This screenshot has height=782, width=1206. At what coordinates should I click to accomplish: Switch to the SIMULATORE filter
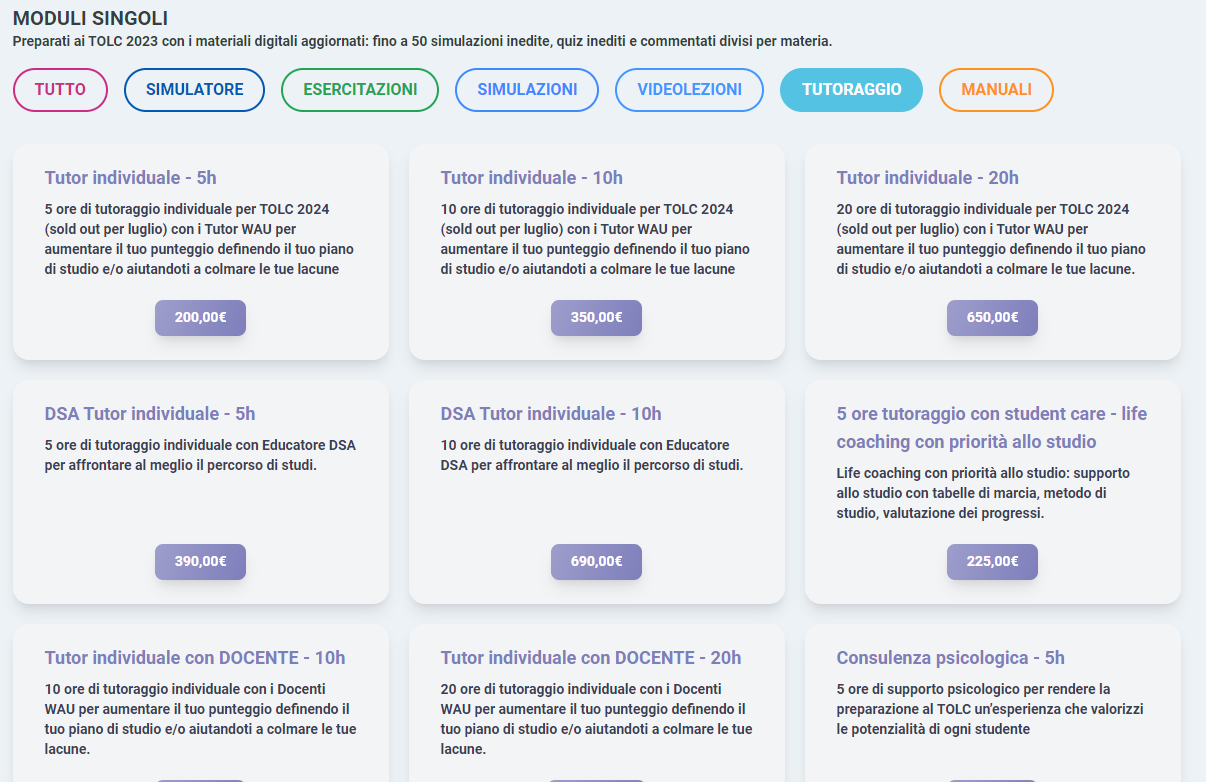(194, 89)
